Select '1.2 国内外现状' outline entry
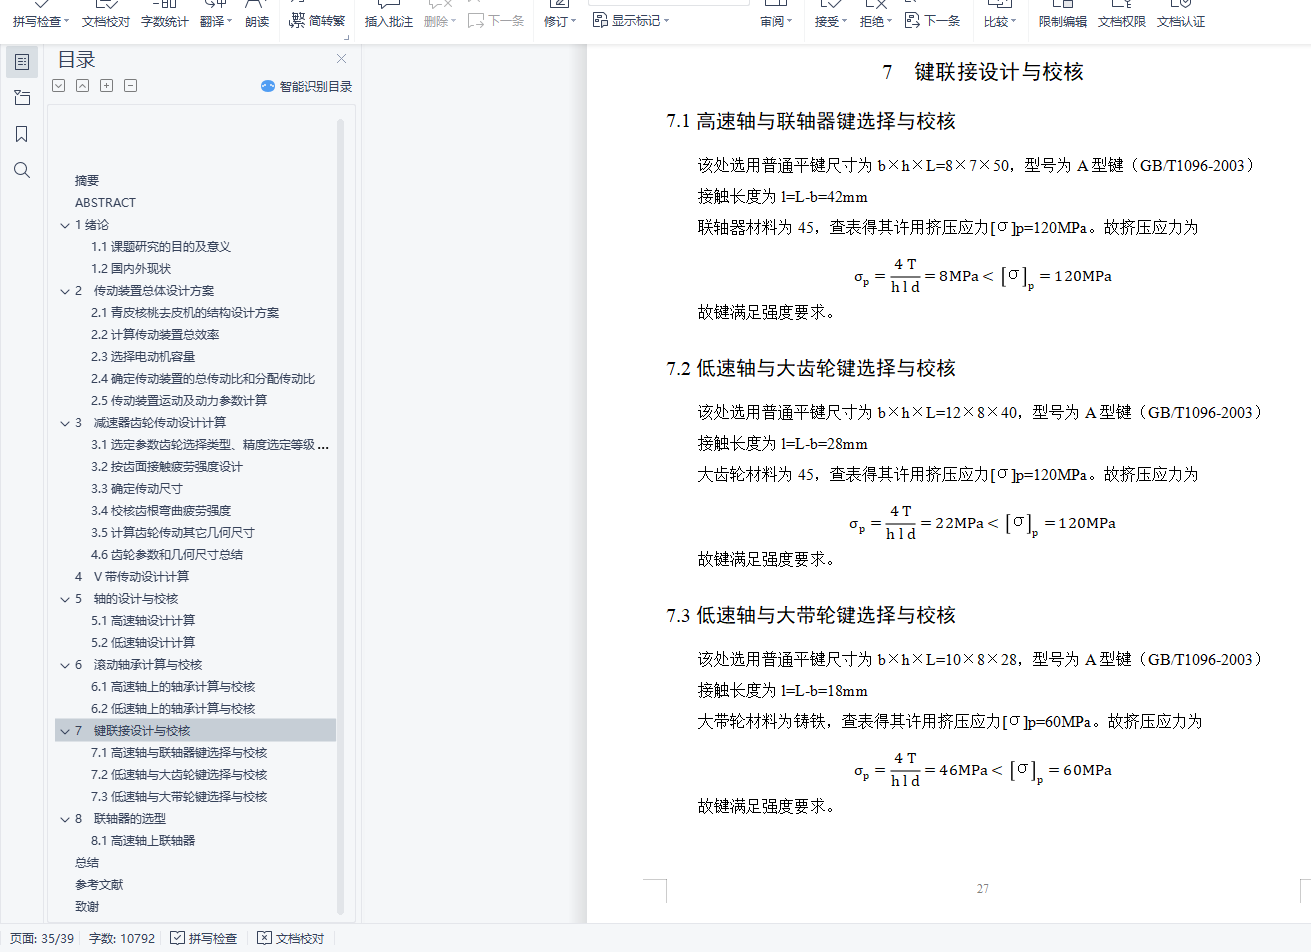Screen dimensions: 1311x952 coord(131,269)
